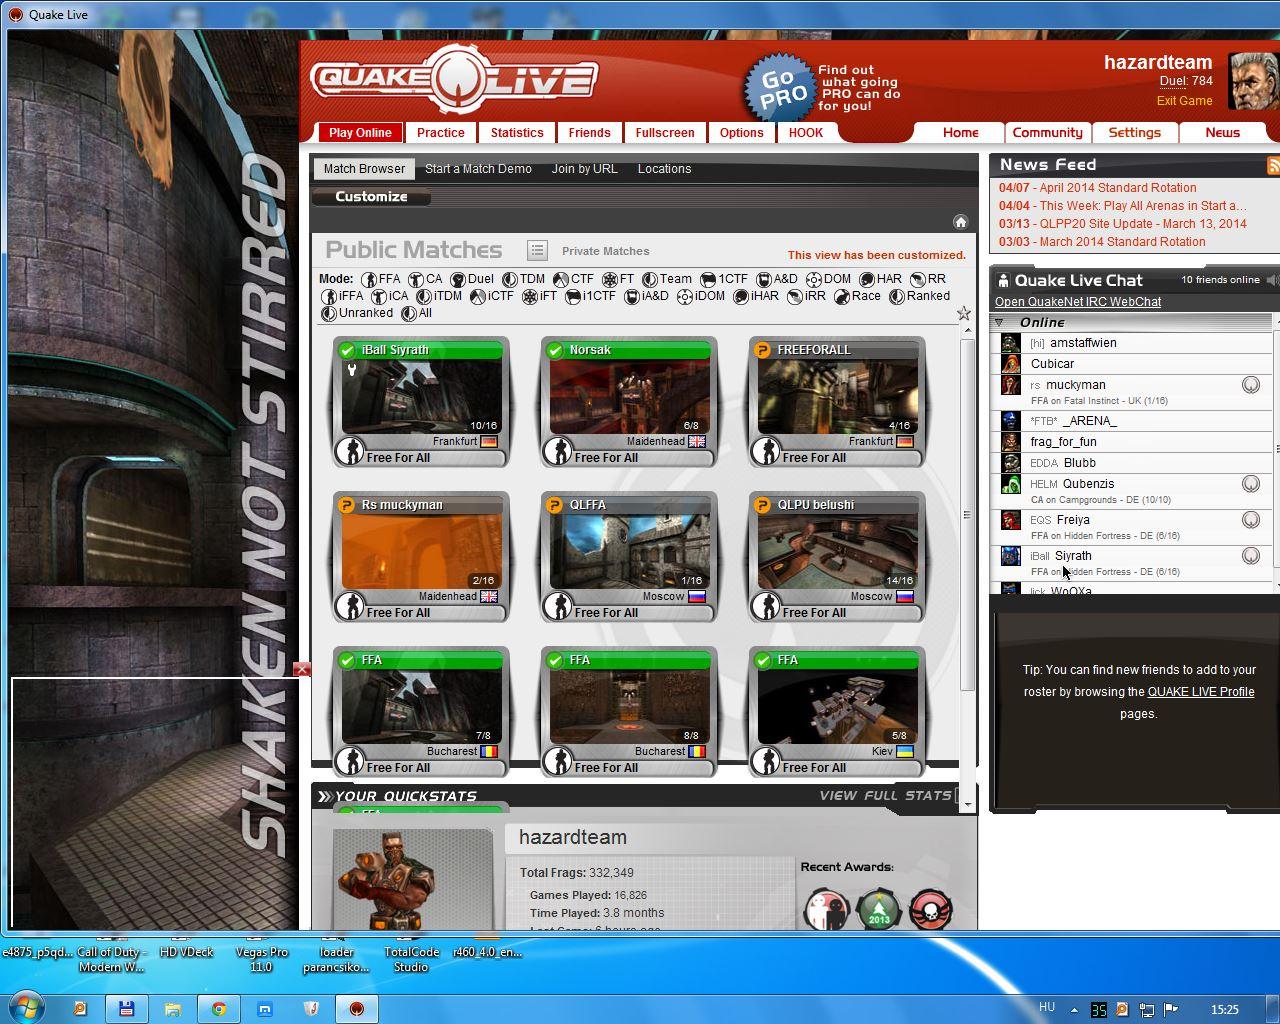Viewport: 1280px width, 1024px height.
Task: Click the friends list scrollbar
Action: 1277,448
